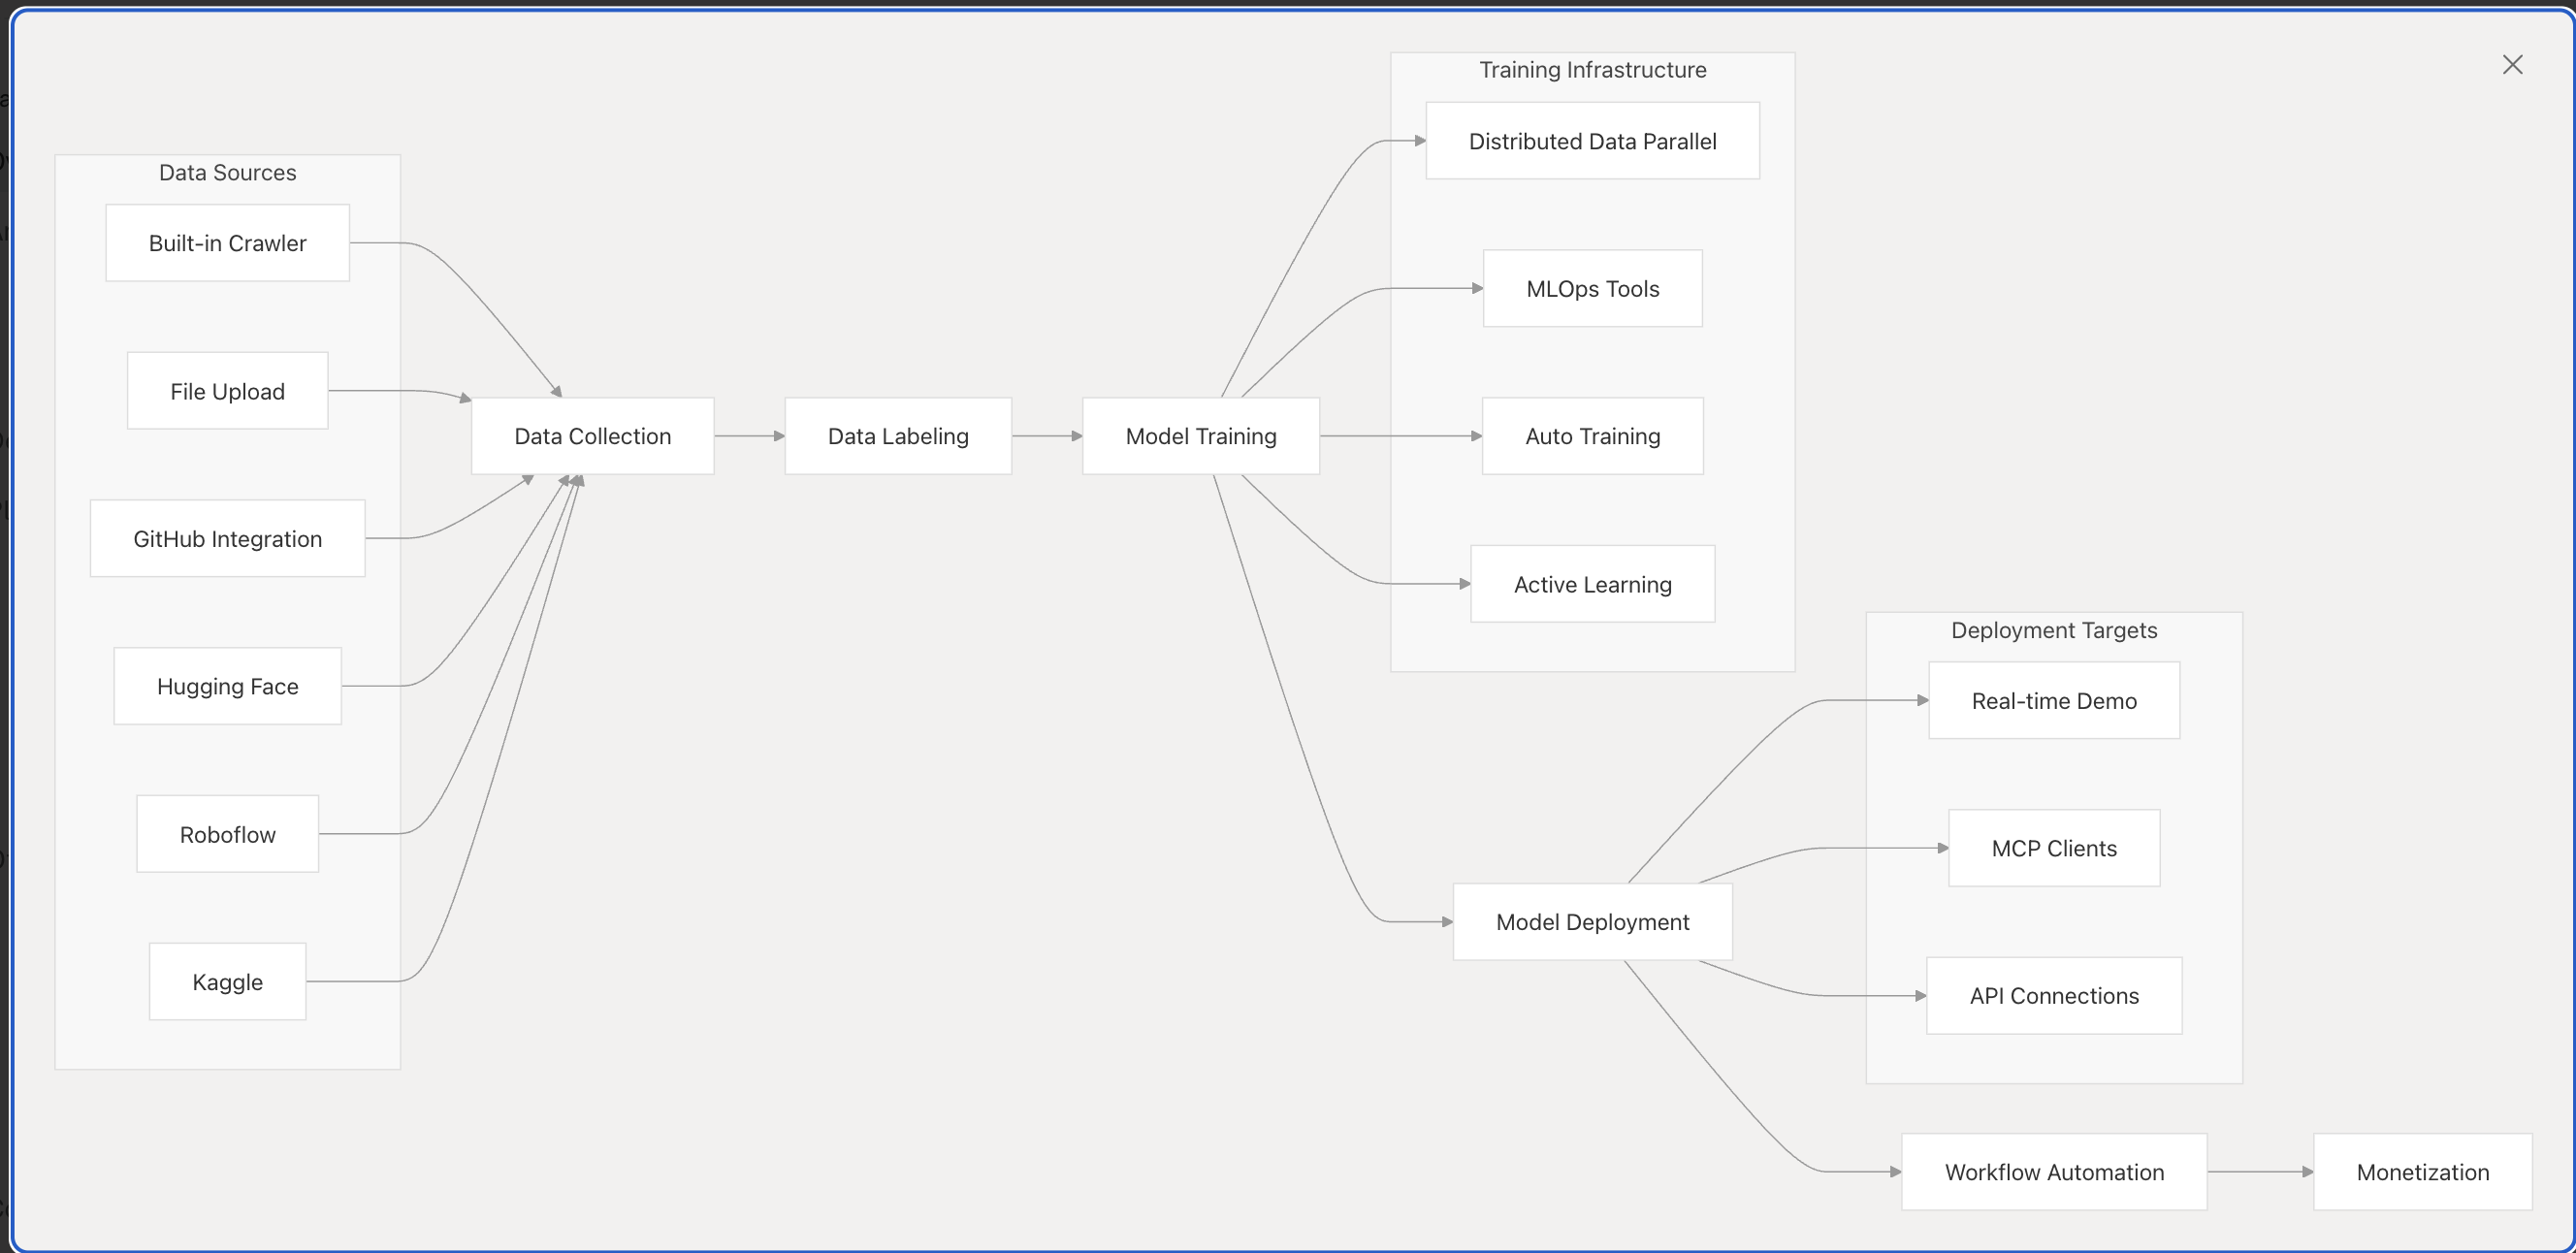
Task: Select Distributed Data Parallel box
Action: tap(1592, 141)
